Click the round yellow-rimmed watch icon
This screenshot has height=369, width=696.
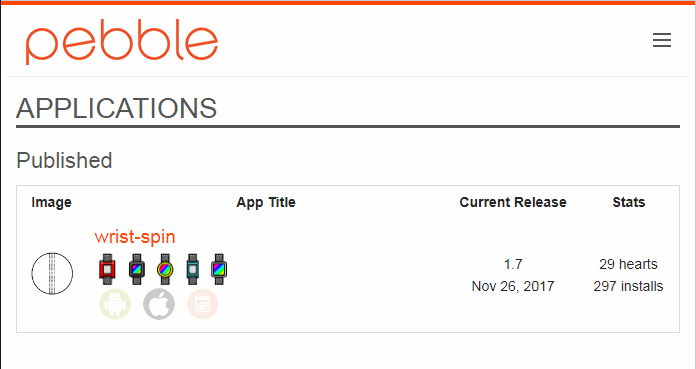coord(165,269)
